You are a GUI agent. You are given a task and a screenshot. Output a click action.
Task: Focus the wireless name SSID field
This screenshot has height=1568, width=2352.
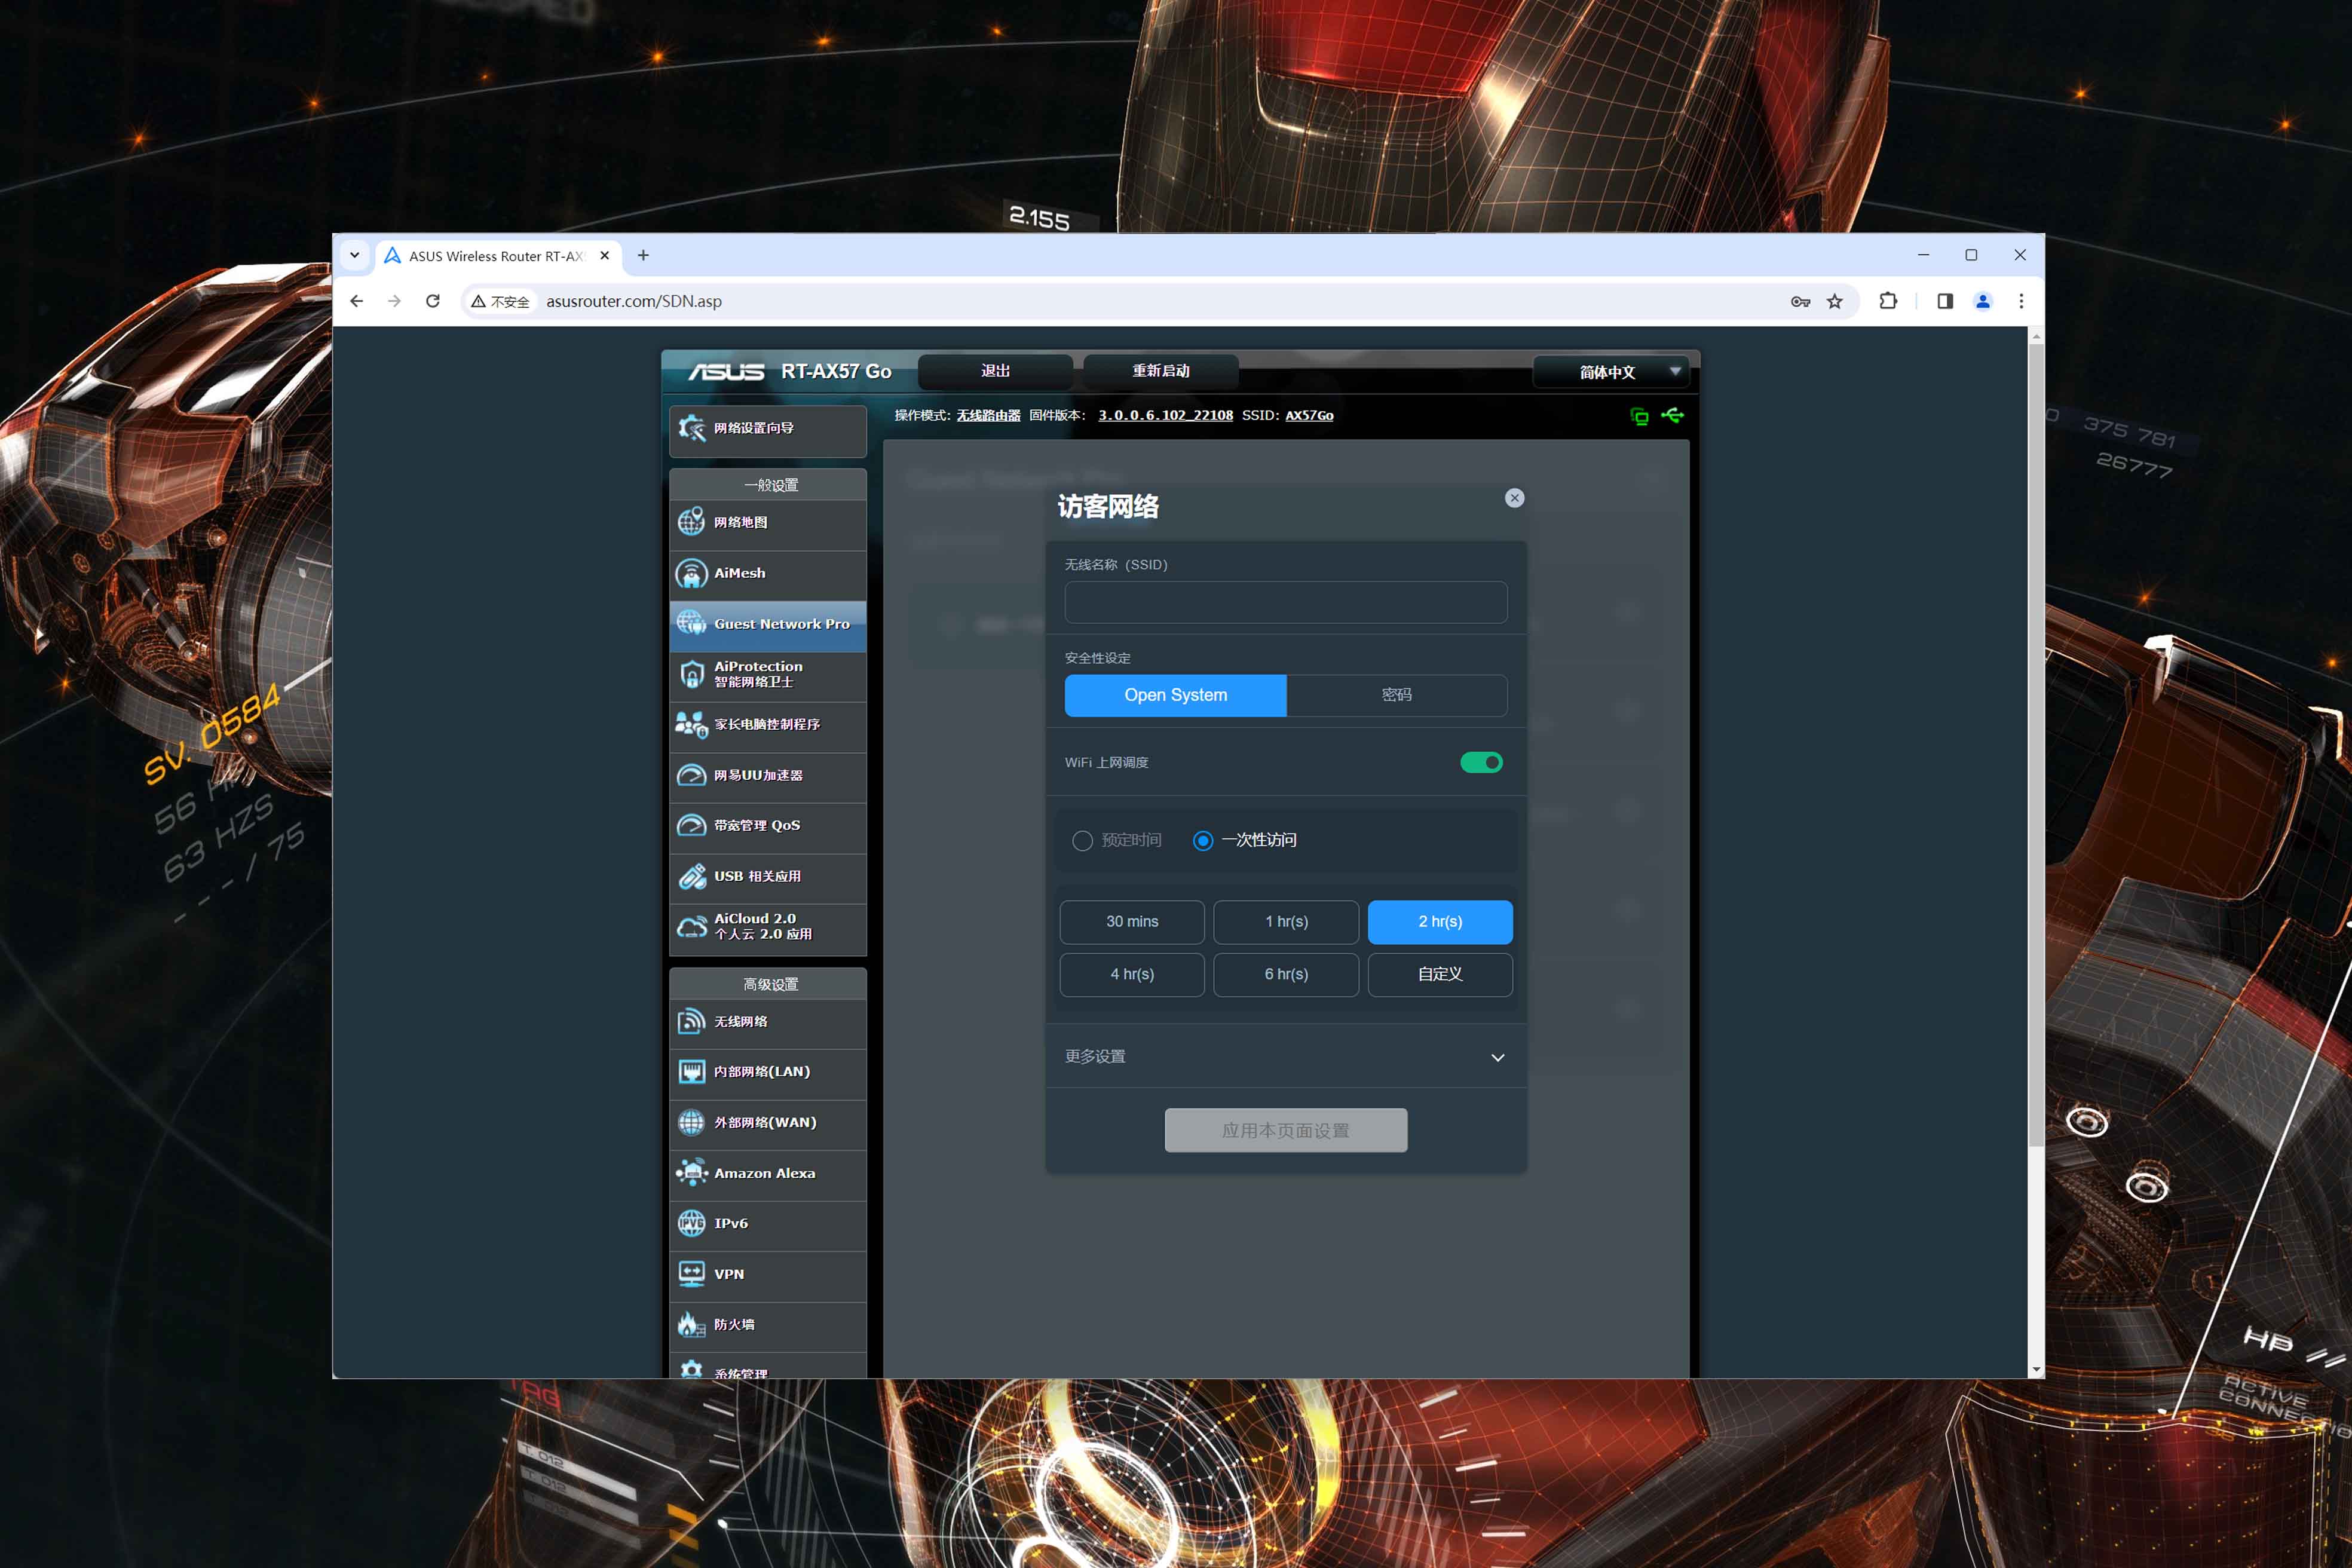pyautogui.click(x=1286, y=603)
